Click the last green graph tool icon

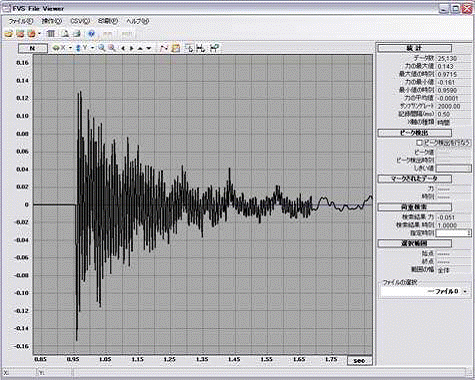214,48
